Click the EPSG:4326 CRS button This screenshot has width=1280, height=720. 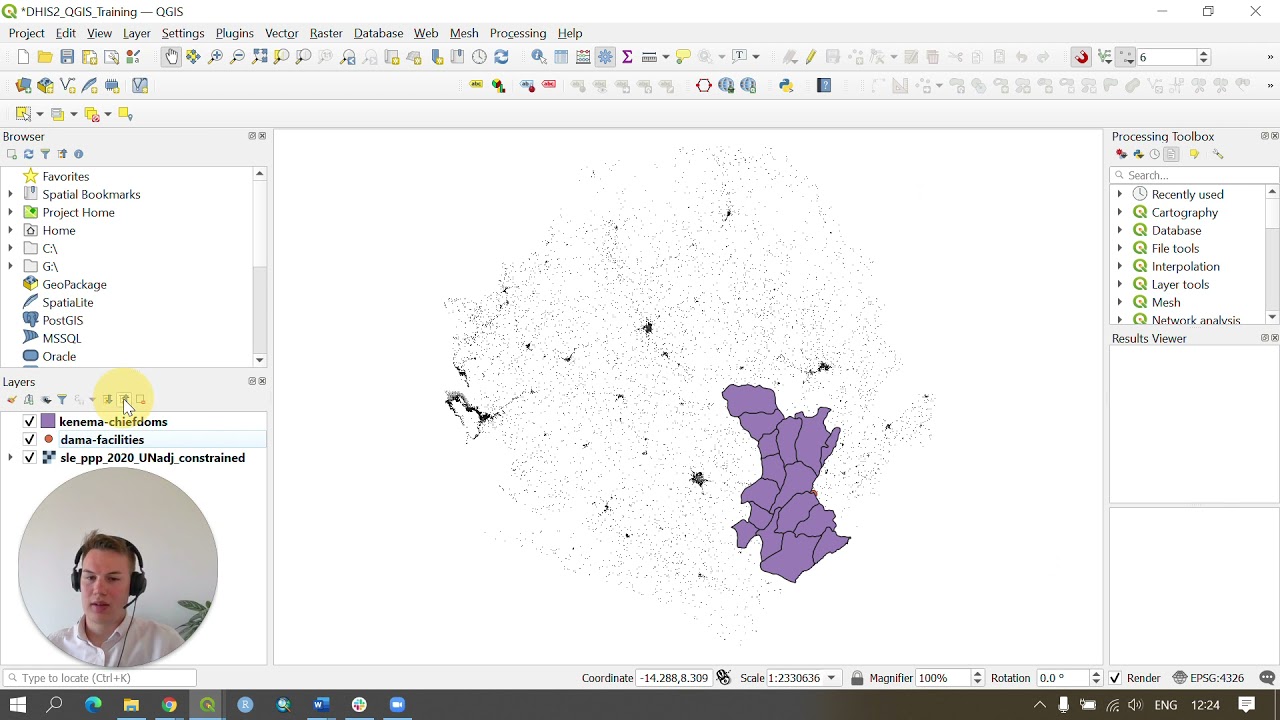[1208, 678]
